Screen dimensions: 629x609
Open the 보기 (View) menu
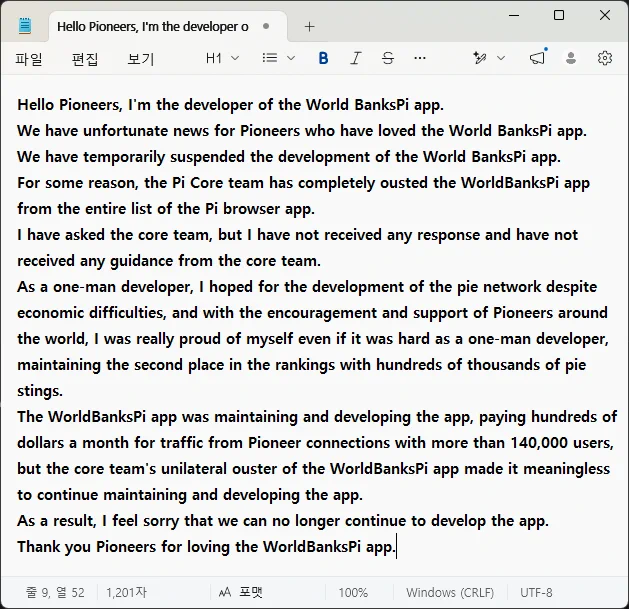[140, 59]
